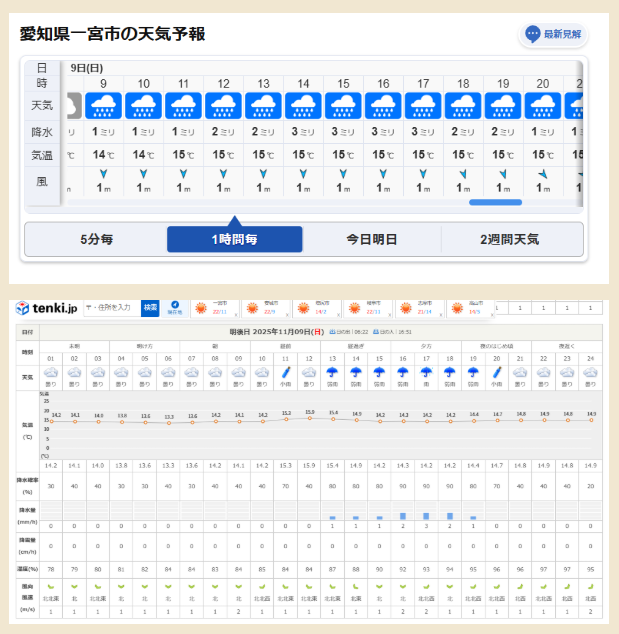619x634 pixels.
Task: Click the 最新見解 button
Action: coord(553,34)
